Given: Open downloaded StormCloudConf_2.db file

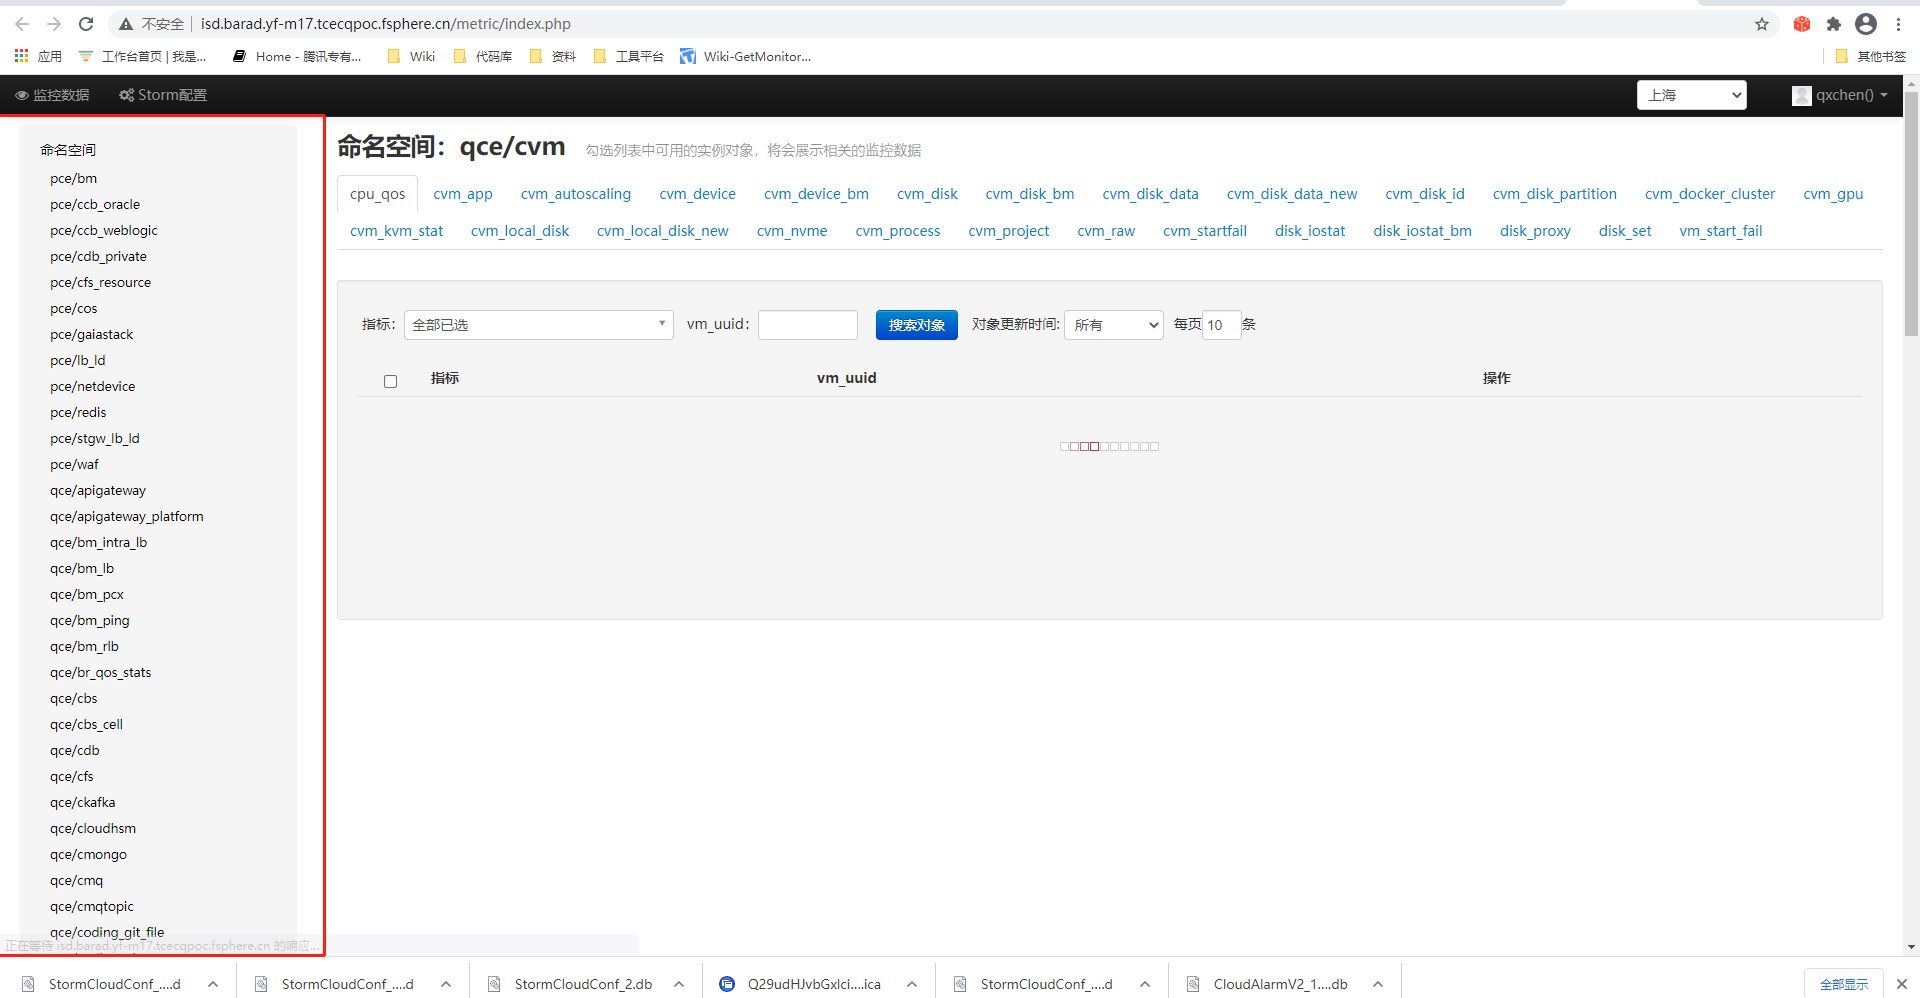Looking at the screenshot, I should tap(571, 984).
